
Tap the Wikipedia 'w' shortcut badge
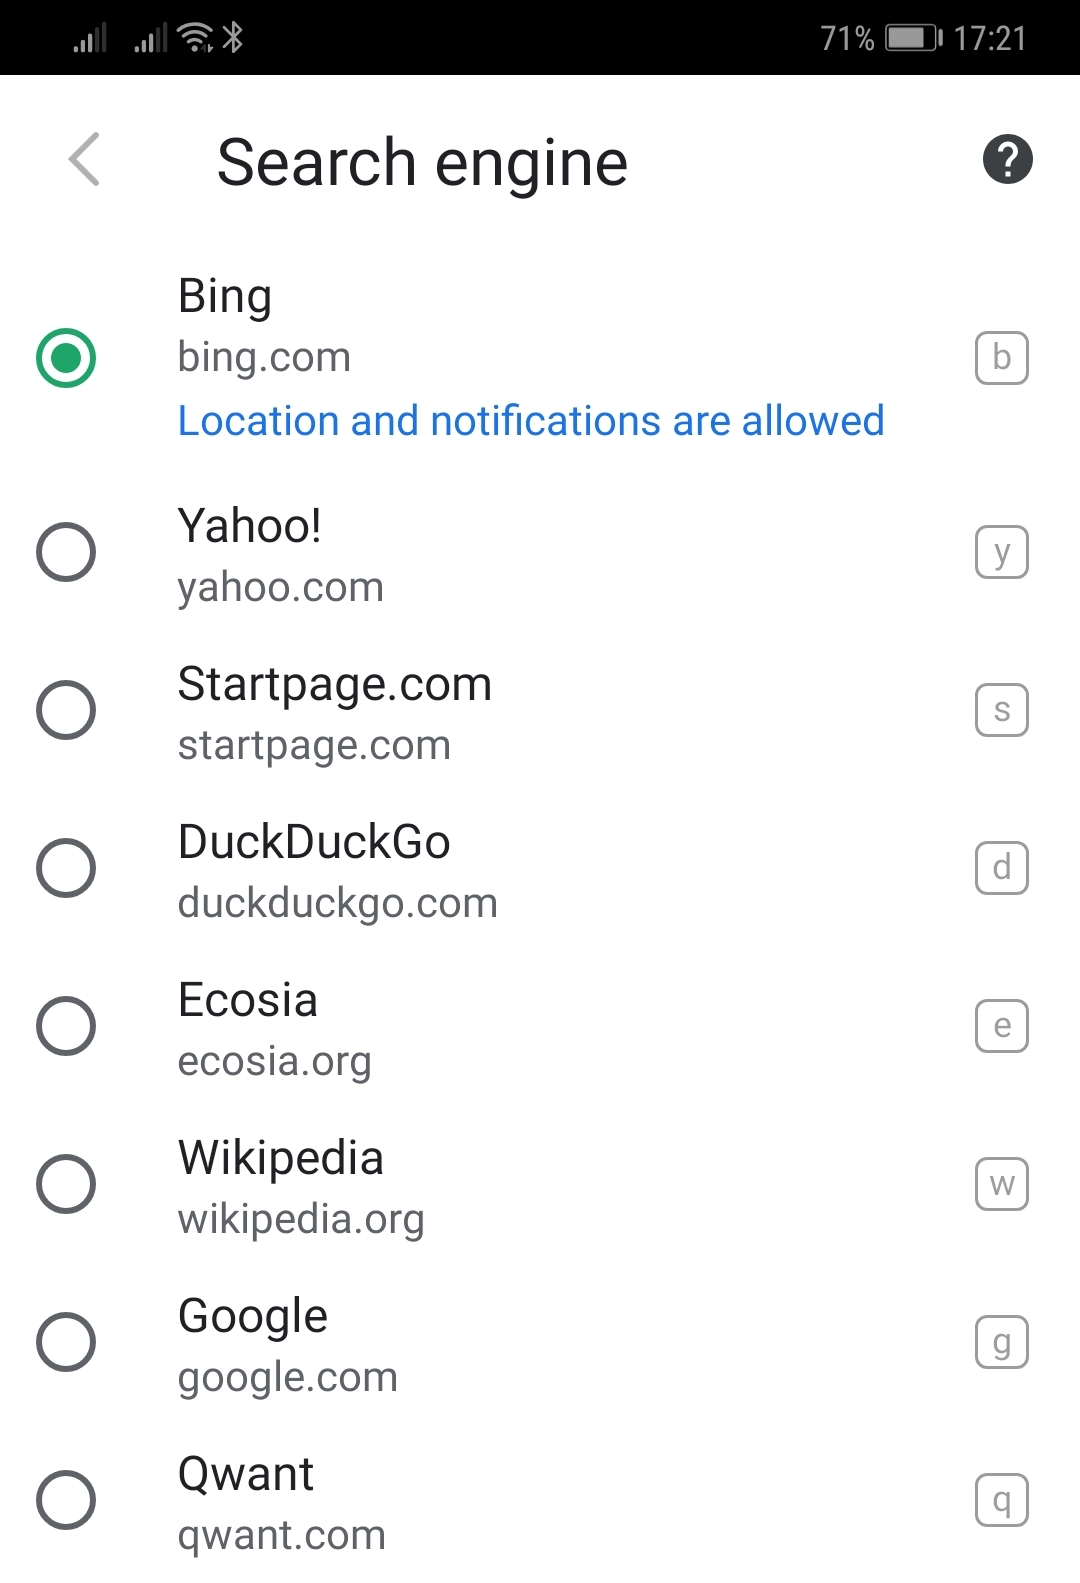coord(1002,1184)
